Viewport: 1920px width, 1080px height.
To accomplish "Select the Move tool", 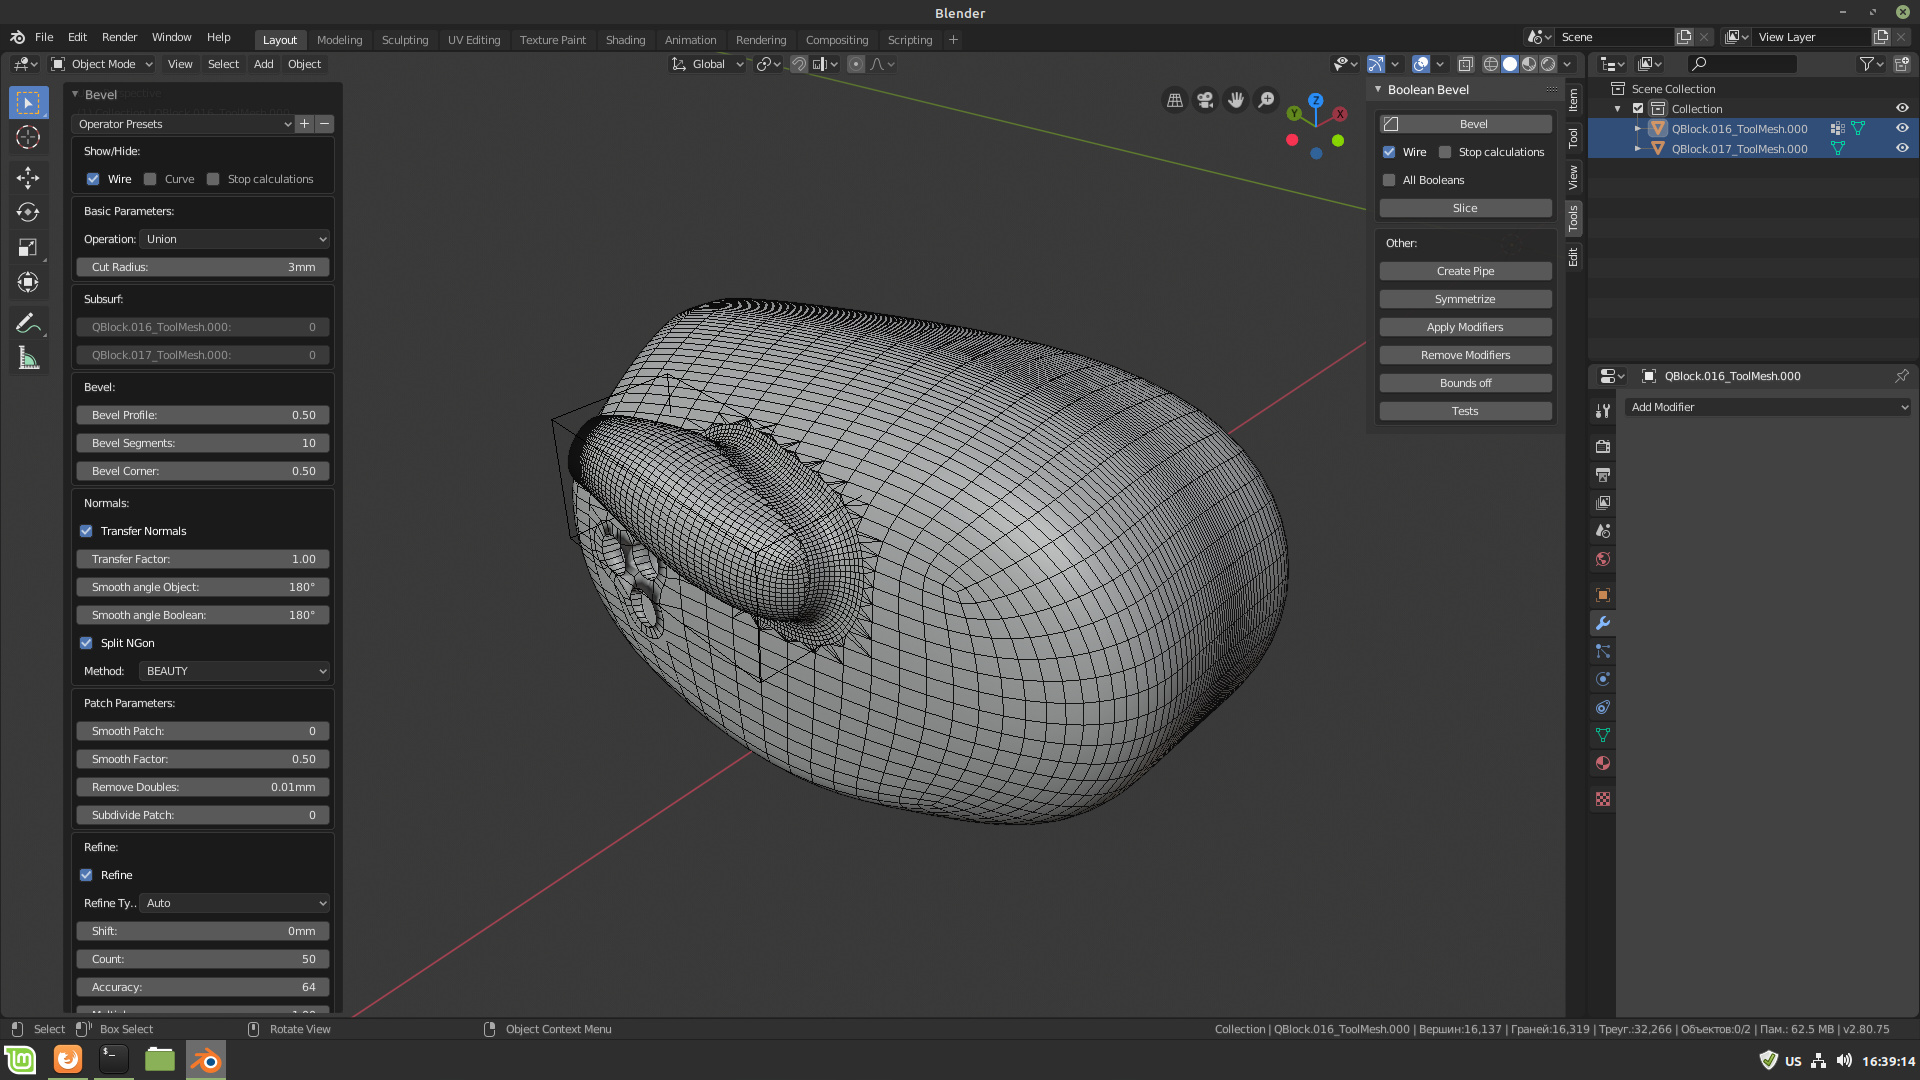I will tap(28, 178).
